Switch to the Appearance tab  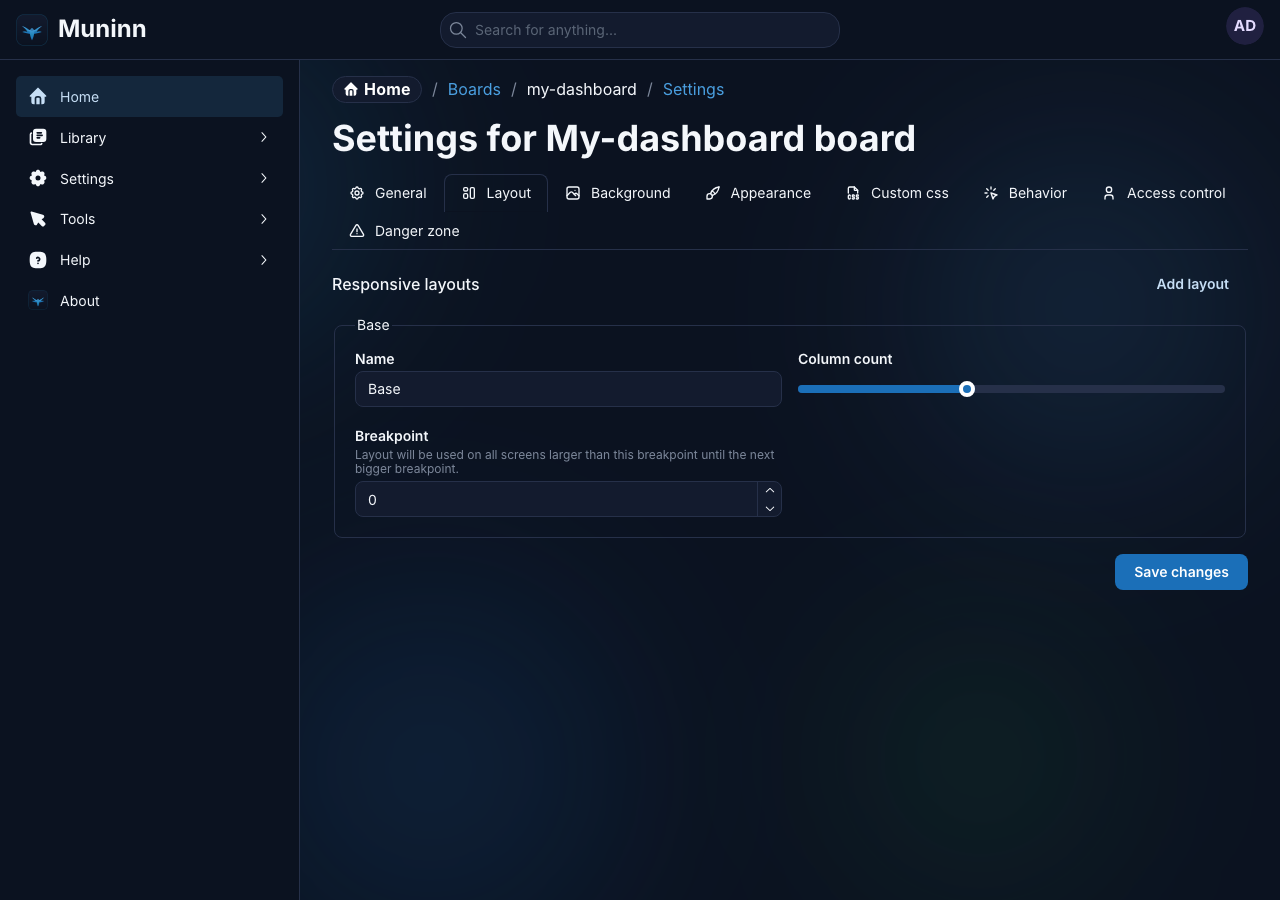758,193
